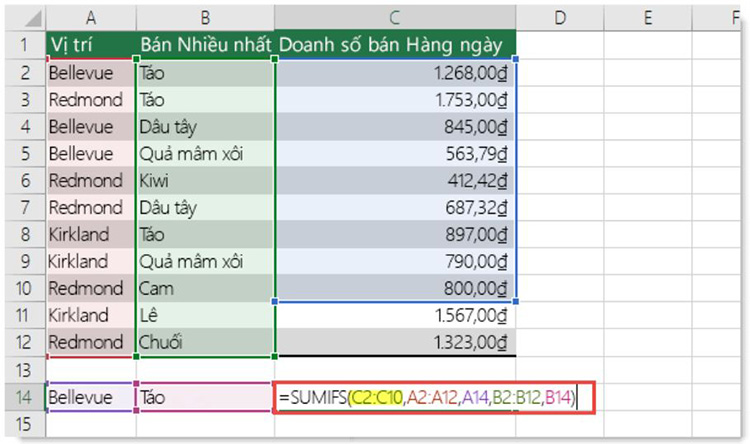Select cell with value 845,00₫
Viewport: 750px width, 444px height.
pos(395,127)
